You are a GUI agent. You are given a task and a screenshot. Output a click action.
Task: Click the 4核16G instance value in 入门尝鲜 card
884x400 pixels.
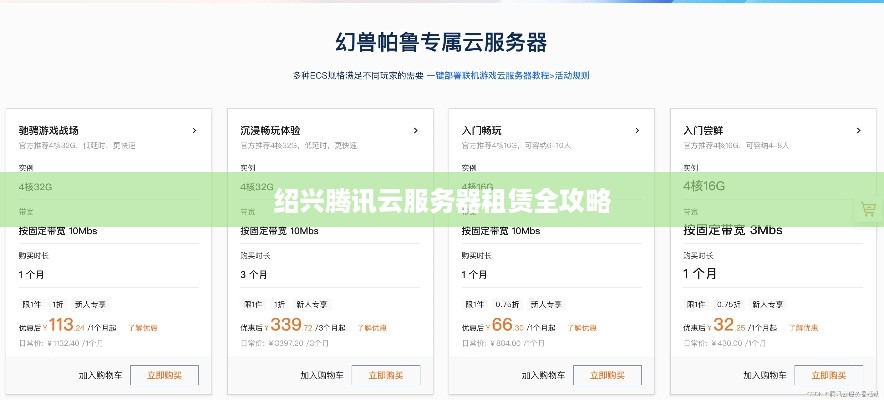pos(704,186)
